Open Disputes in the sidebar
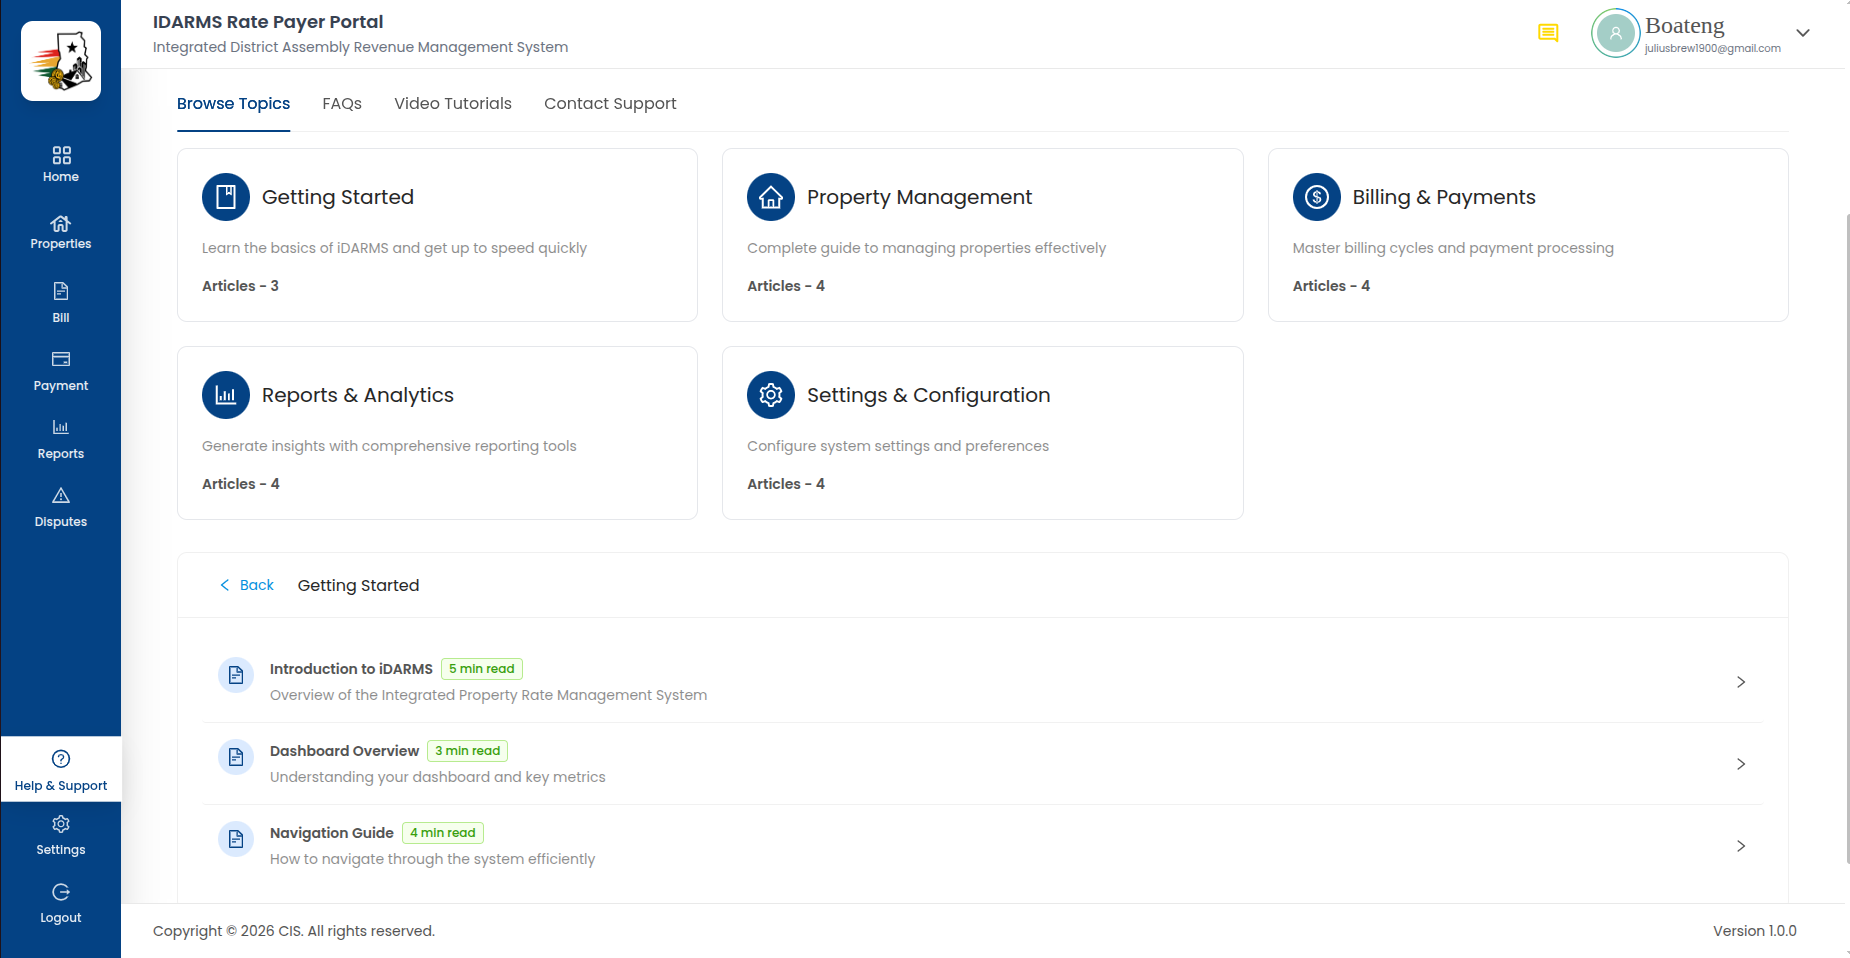1850x958 pixels. [x=61, y=507]
